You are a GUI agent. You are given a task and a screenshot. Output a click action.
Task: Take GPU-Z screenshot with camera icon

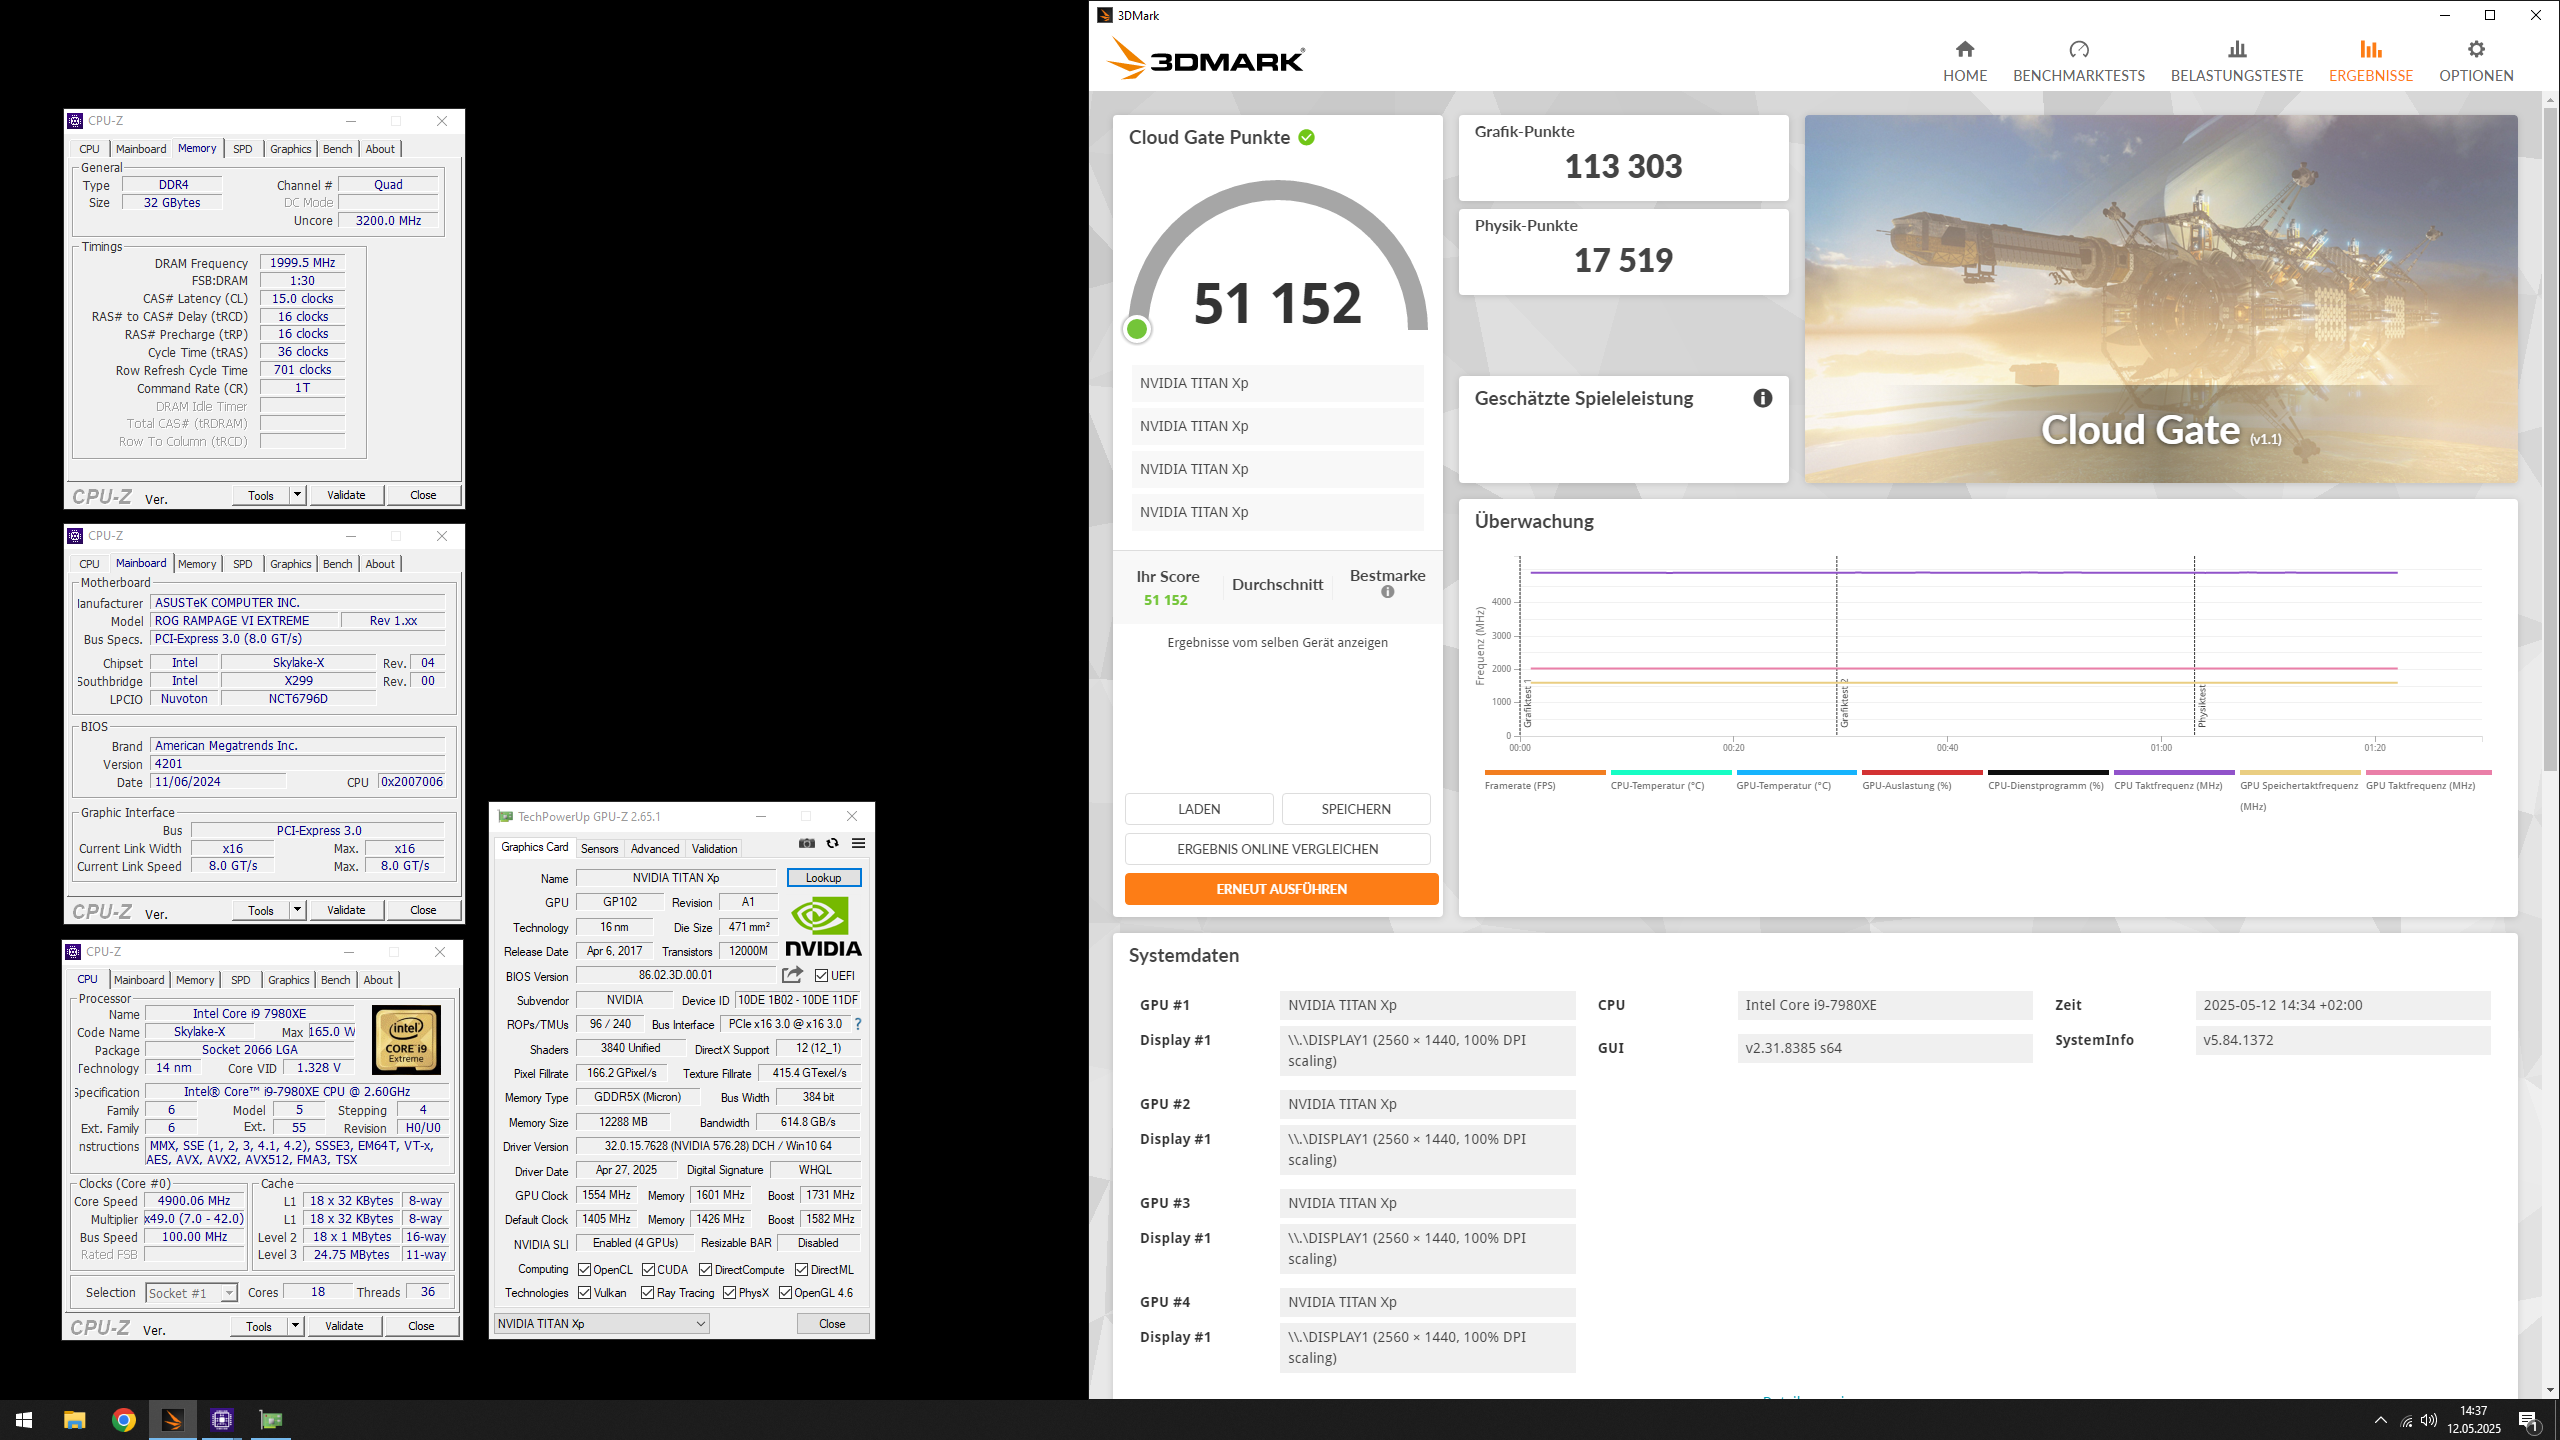click(806, 844)
